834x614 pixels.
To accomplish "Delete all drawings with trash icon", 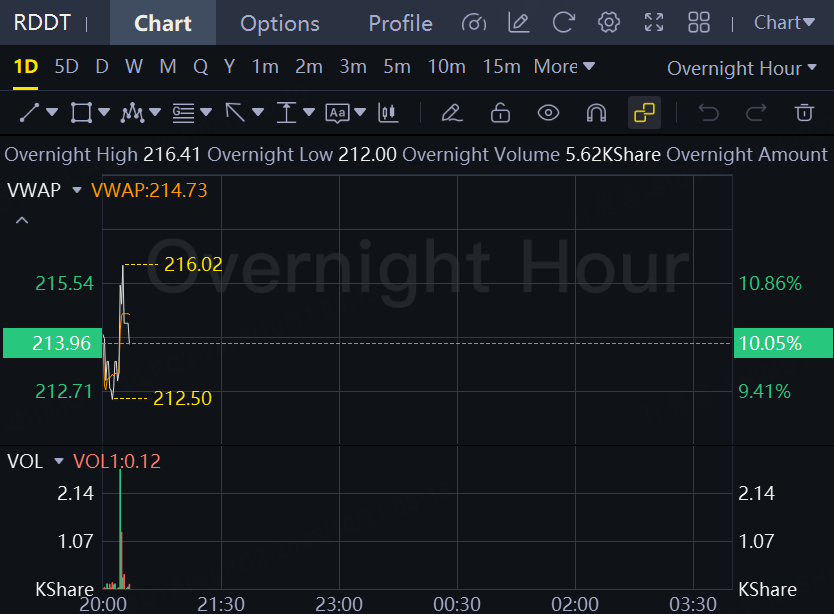I will [804, 113].
